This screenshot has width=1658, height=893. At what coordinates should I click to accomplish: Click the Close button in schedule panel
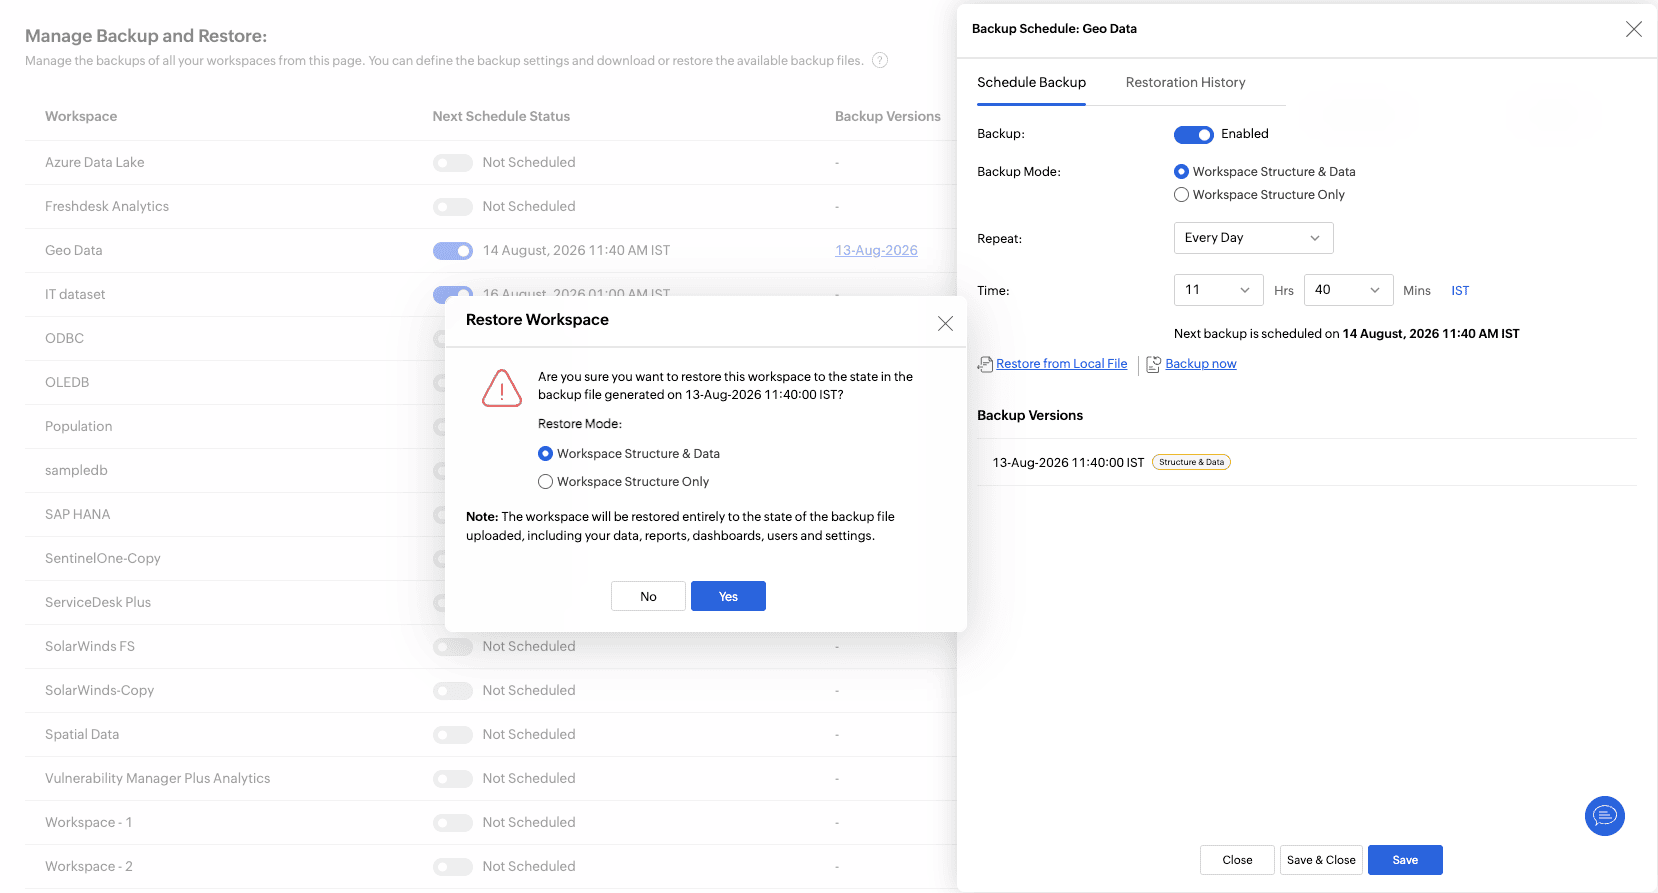[1237, 860]
